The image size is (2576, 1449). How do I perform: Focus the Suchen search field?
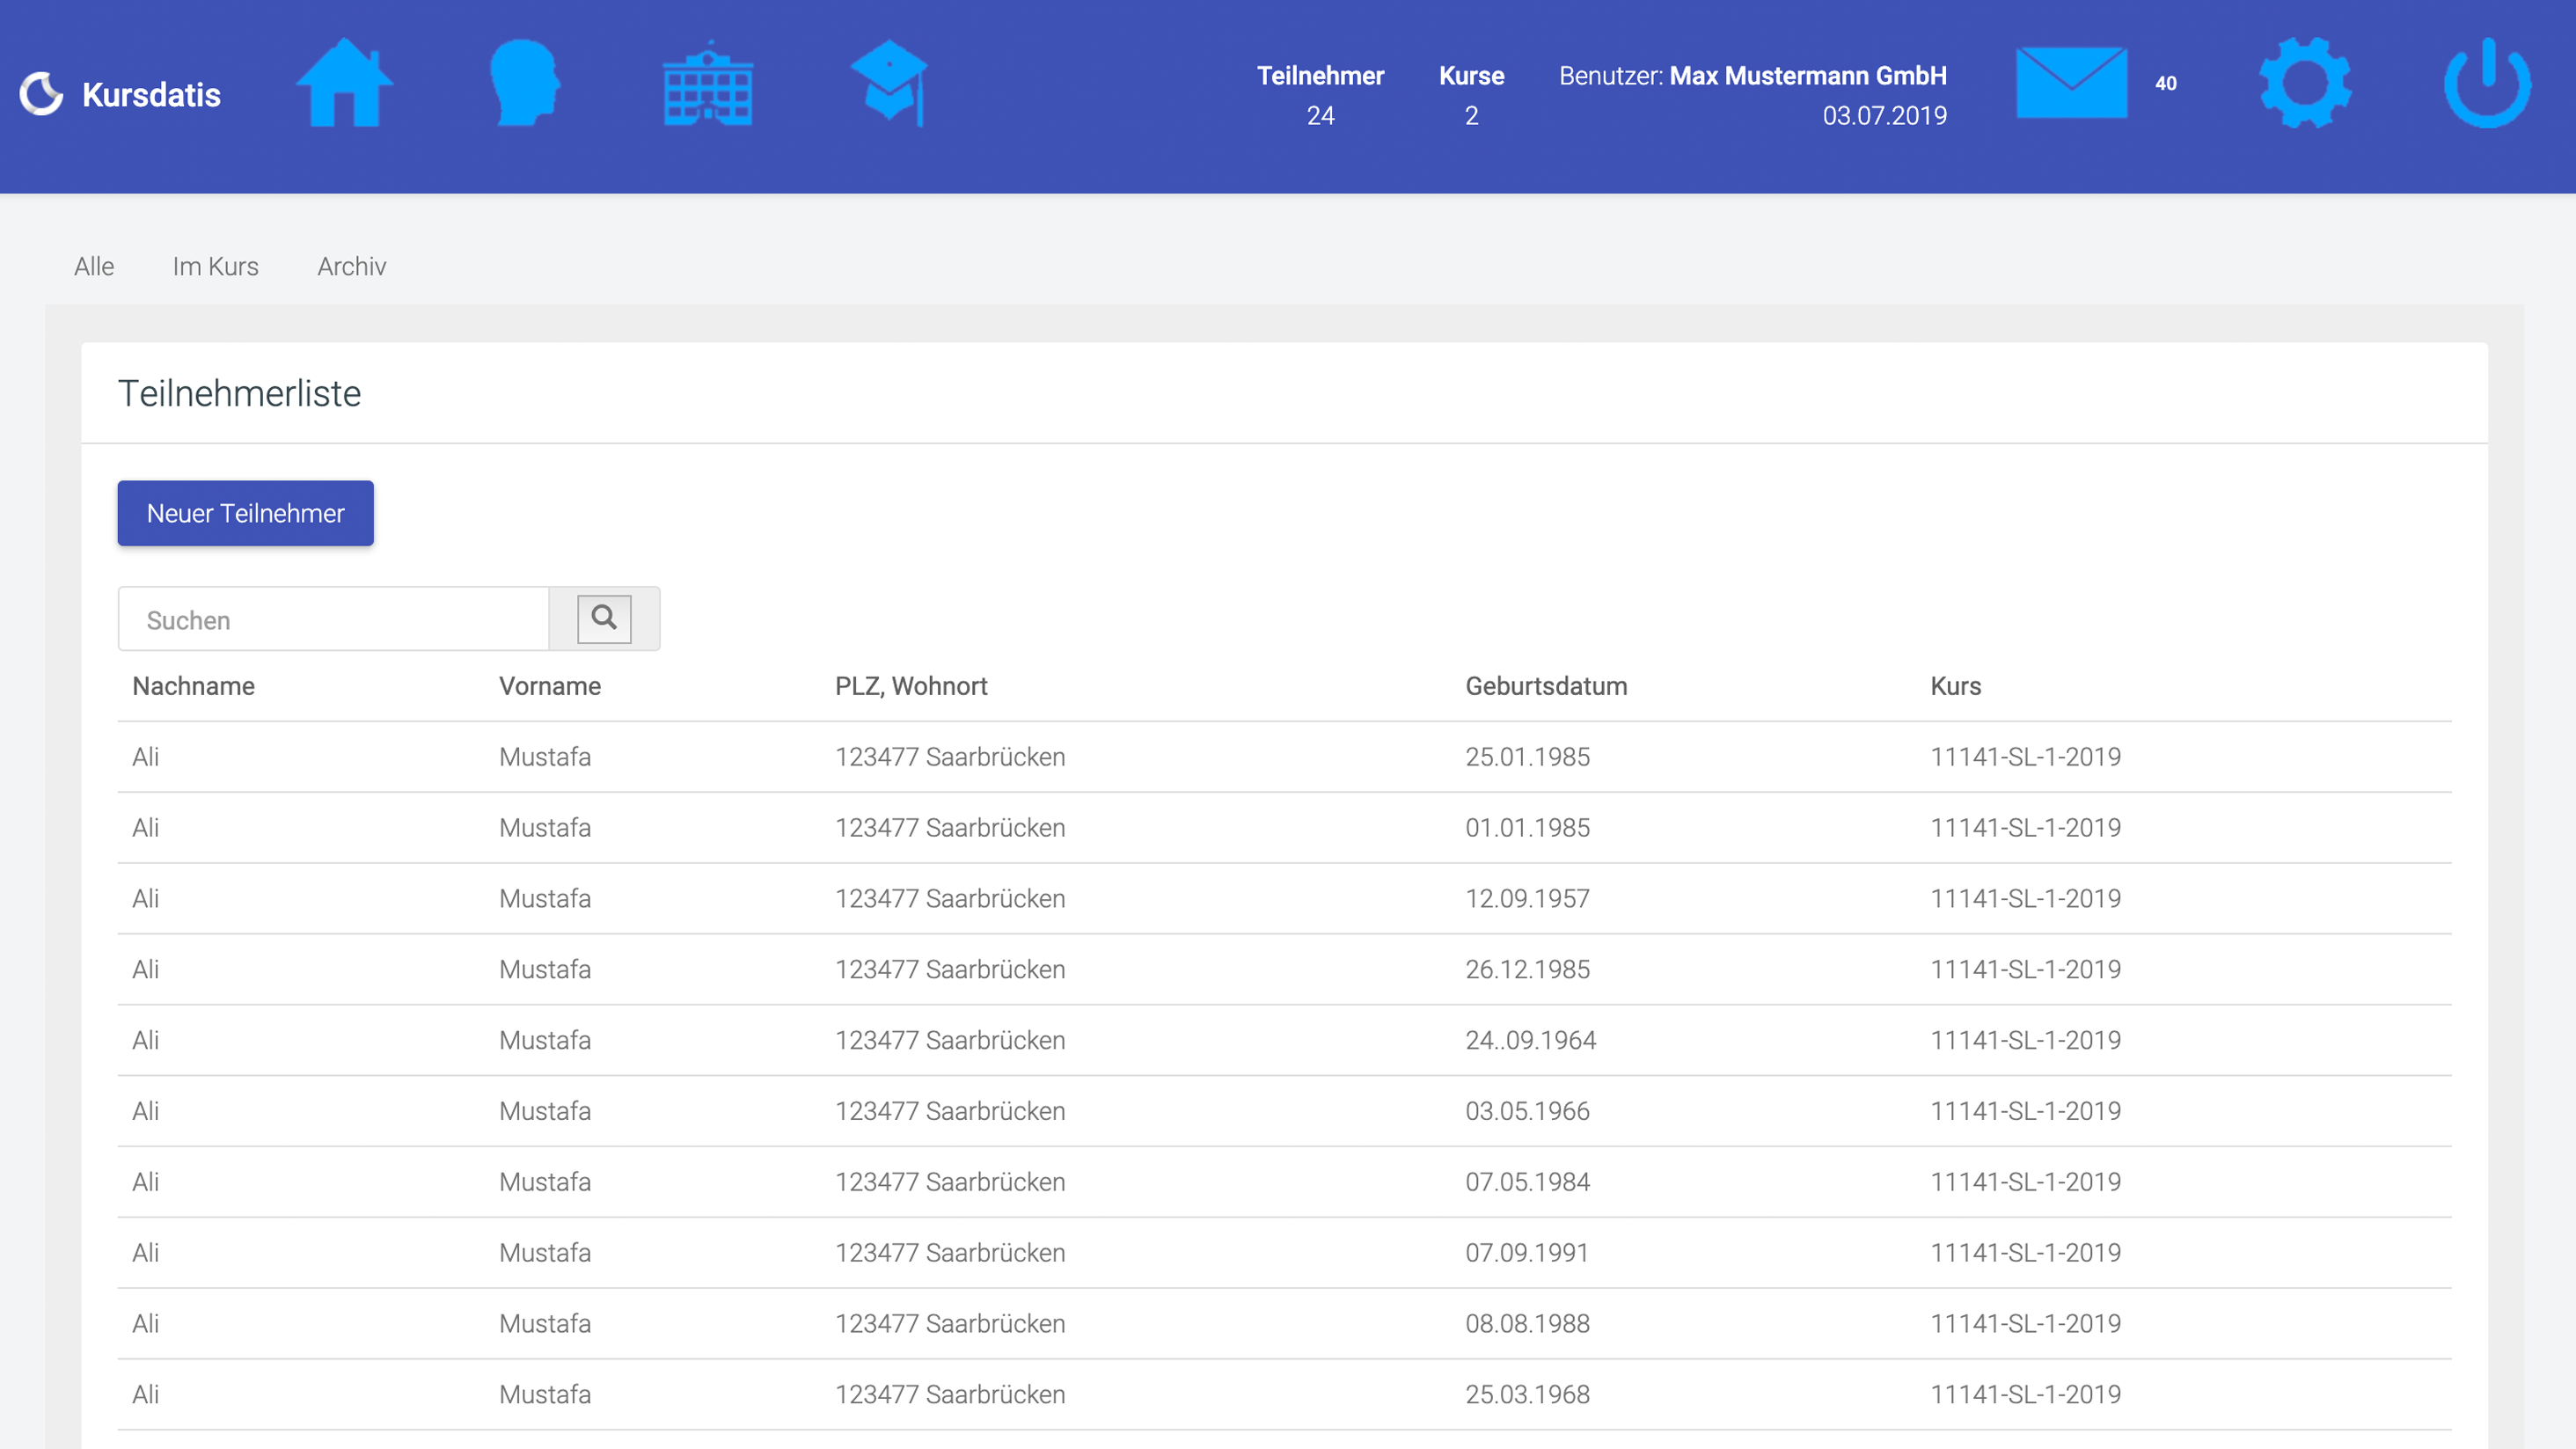(333, 619)
